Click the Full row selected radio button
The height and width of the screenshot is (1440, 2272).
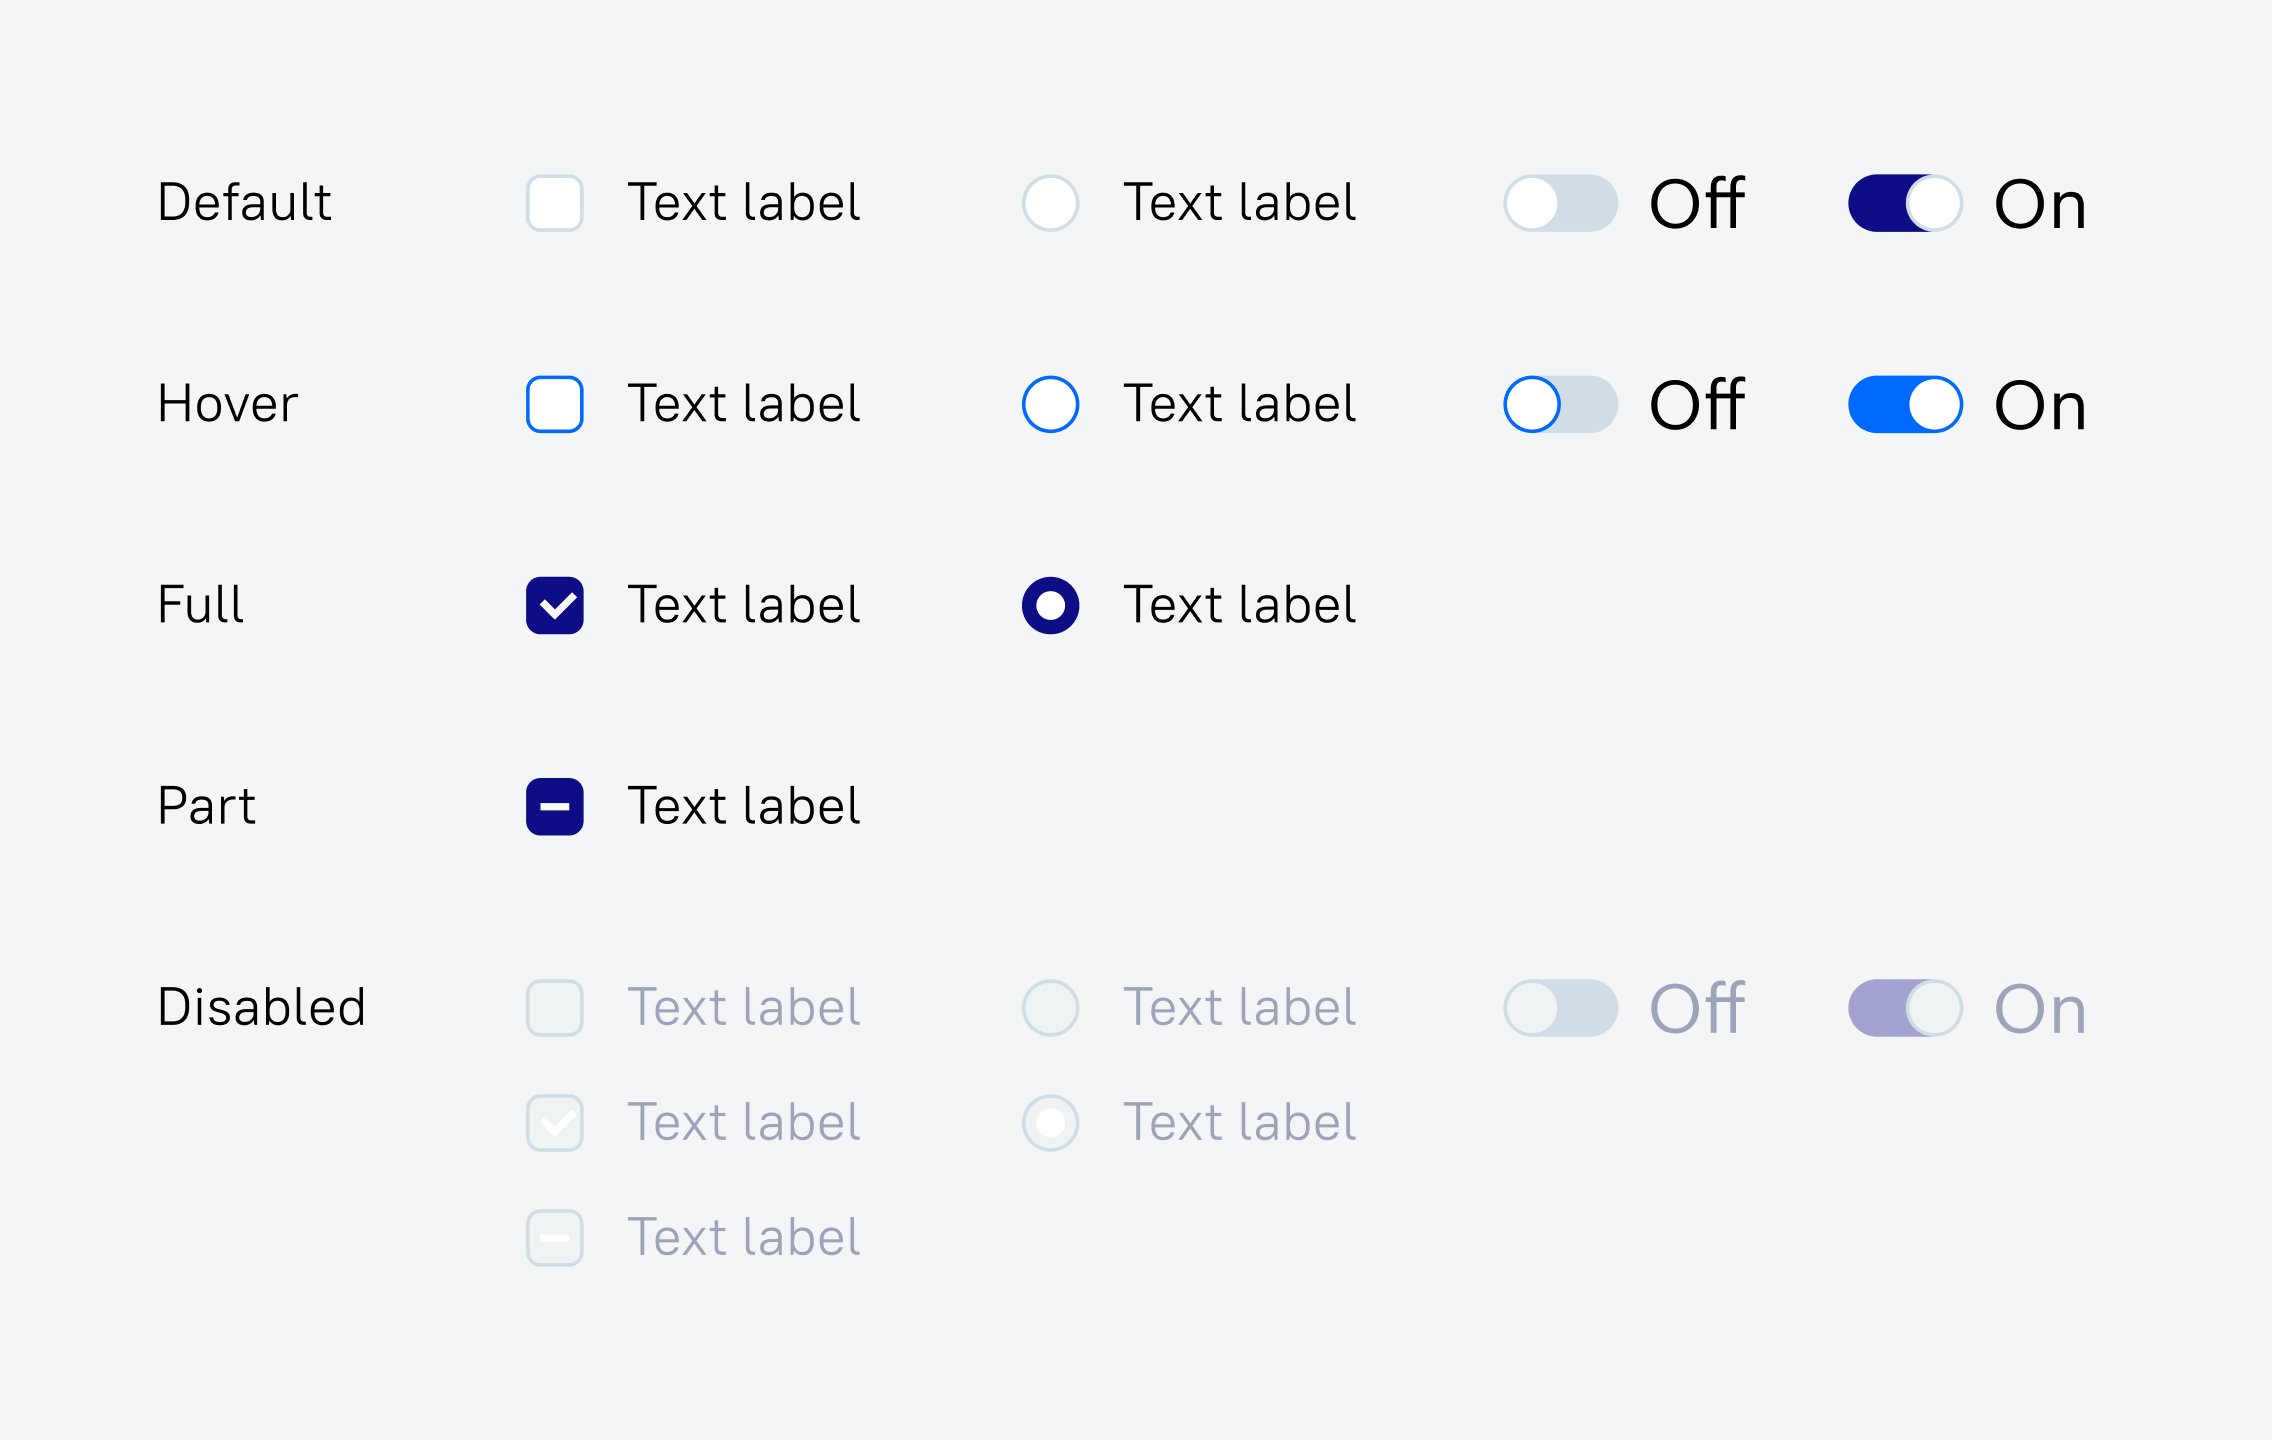[x=1050, y=605]
